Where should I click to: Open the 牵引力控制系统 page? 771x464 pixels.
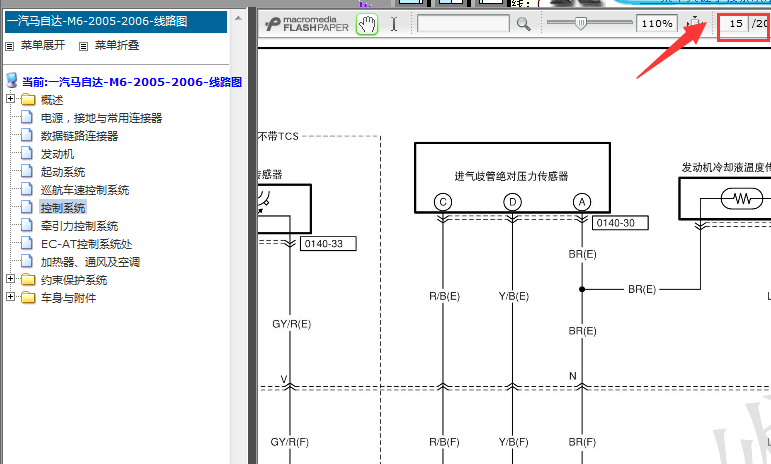tap(80, 226)
